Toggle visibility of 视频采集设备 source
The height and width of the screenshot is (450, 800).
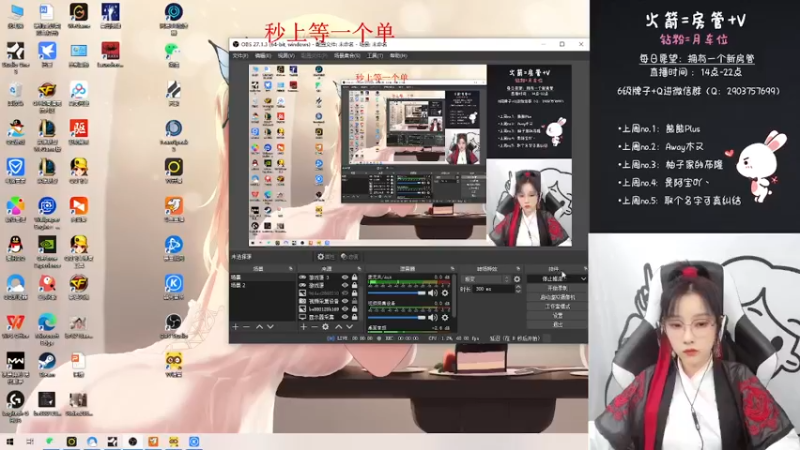pyautogui.click(x=345, y=301)
